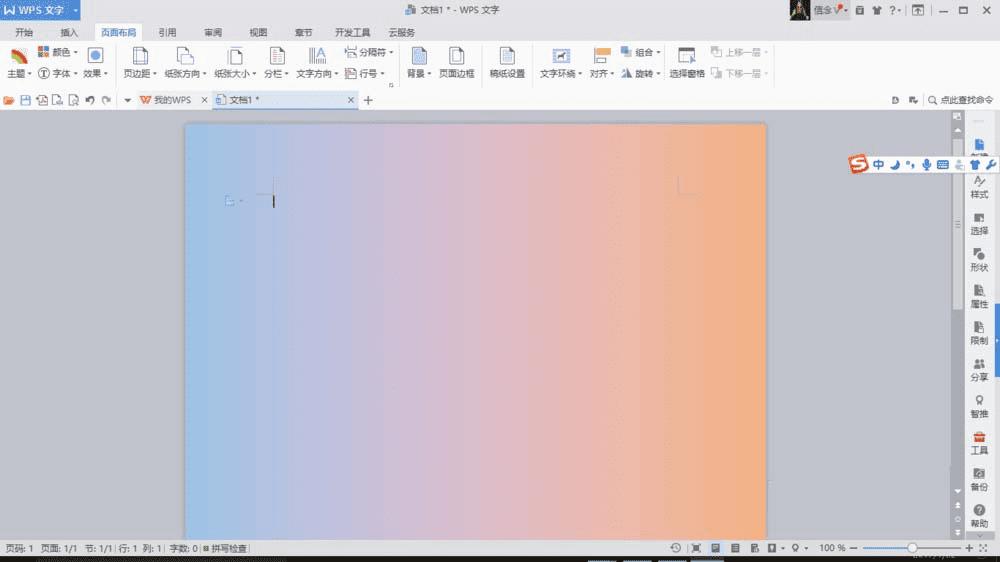Image resolution: width=1000 pixels, height=562 pixels.
Task: Open the 字体 theme fonts dropdown
Action: pos(57,73)
